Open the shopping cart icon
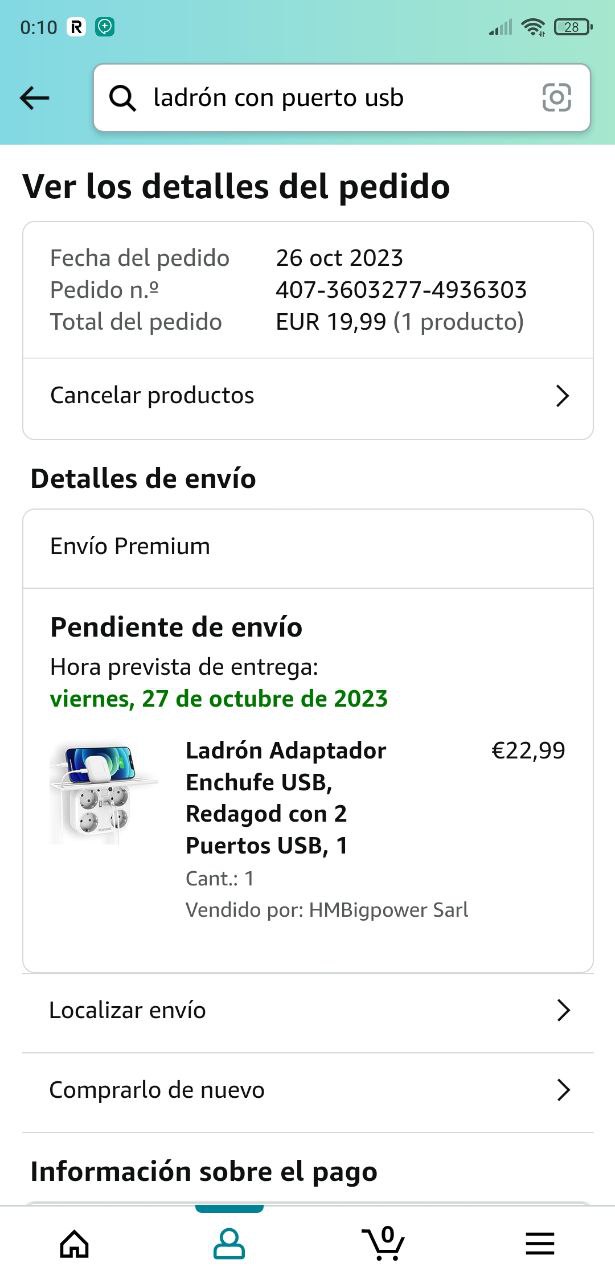 [x=383, y=1242]
